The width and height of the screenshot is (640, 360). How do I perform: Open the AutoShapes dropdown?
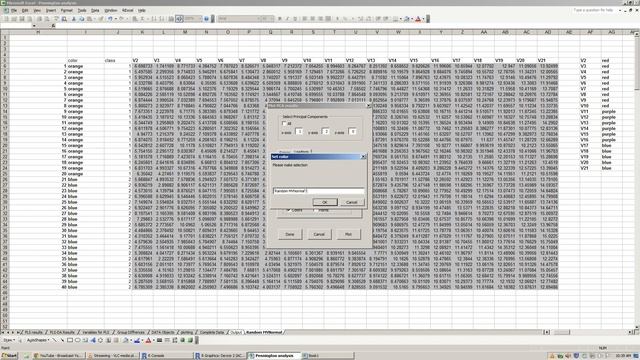coord(38,340)
